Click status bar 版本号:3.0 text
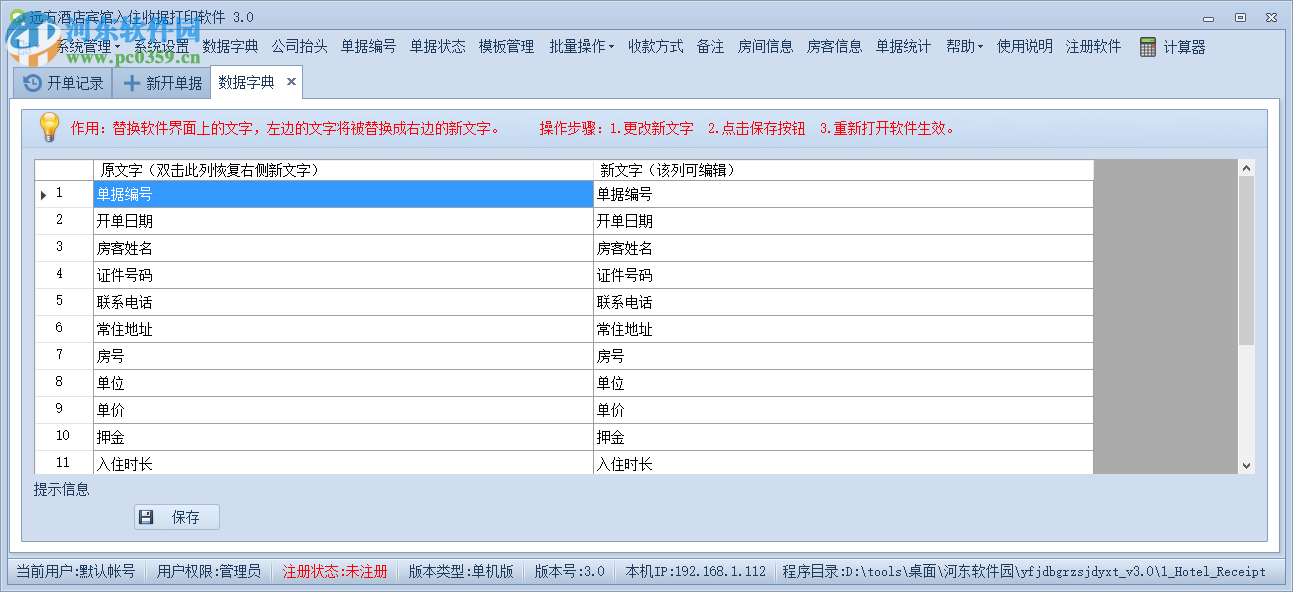1293x592 pixels. coord(569,572)
